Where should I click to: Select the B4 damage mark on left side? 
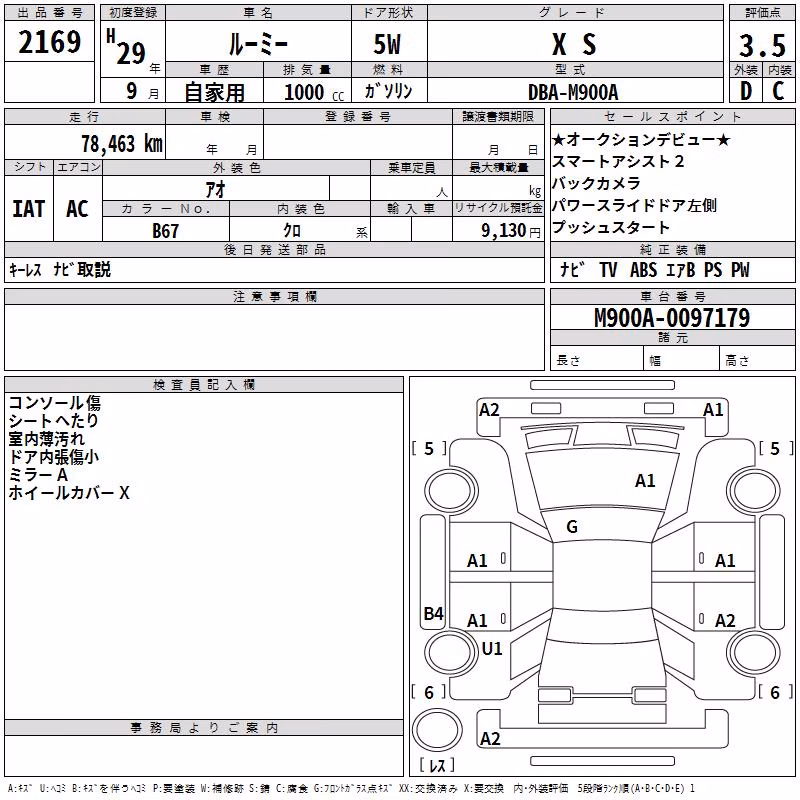point(434,613)
